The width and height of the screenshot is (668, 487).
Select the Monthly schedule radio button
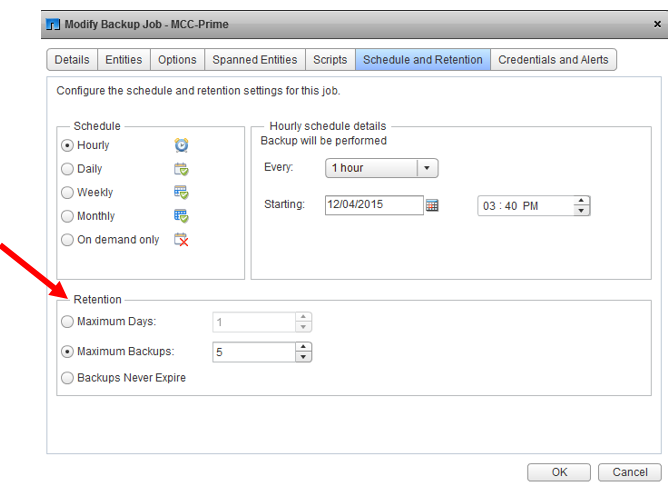(67, 216)
